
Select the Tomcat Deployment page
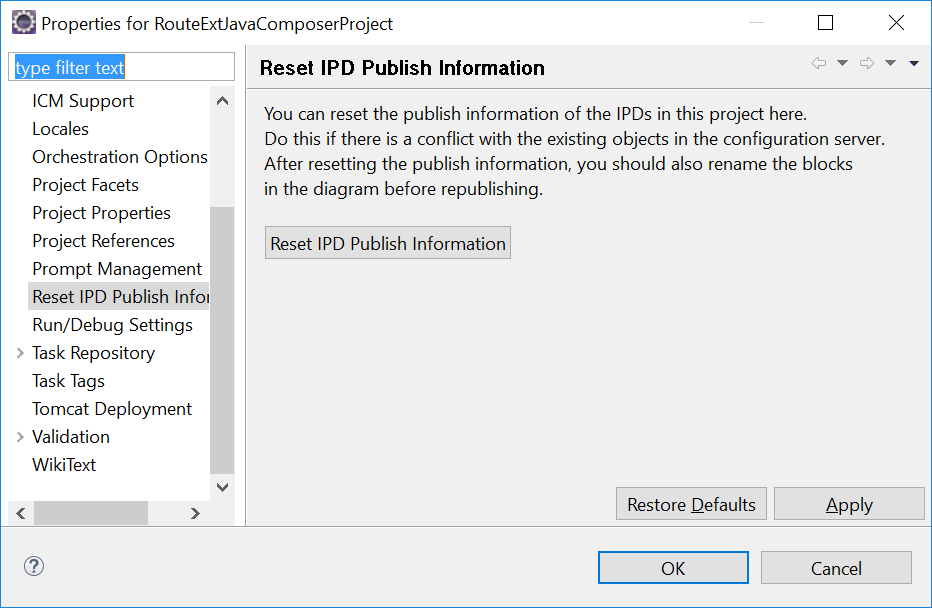(x=112, y=408)
